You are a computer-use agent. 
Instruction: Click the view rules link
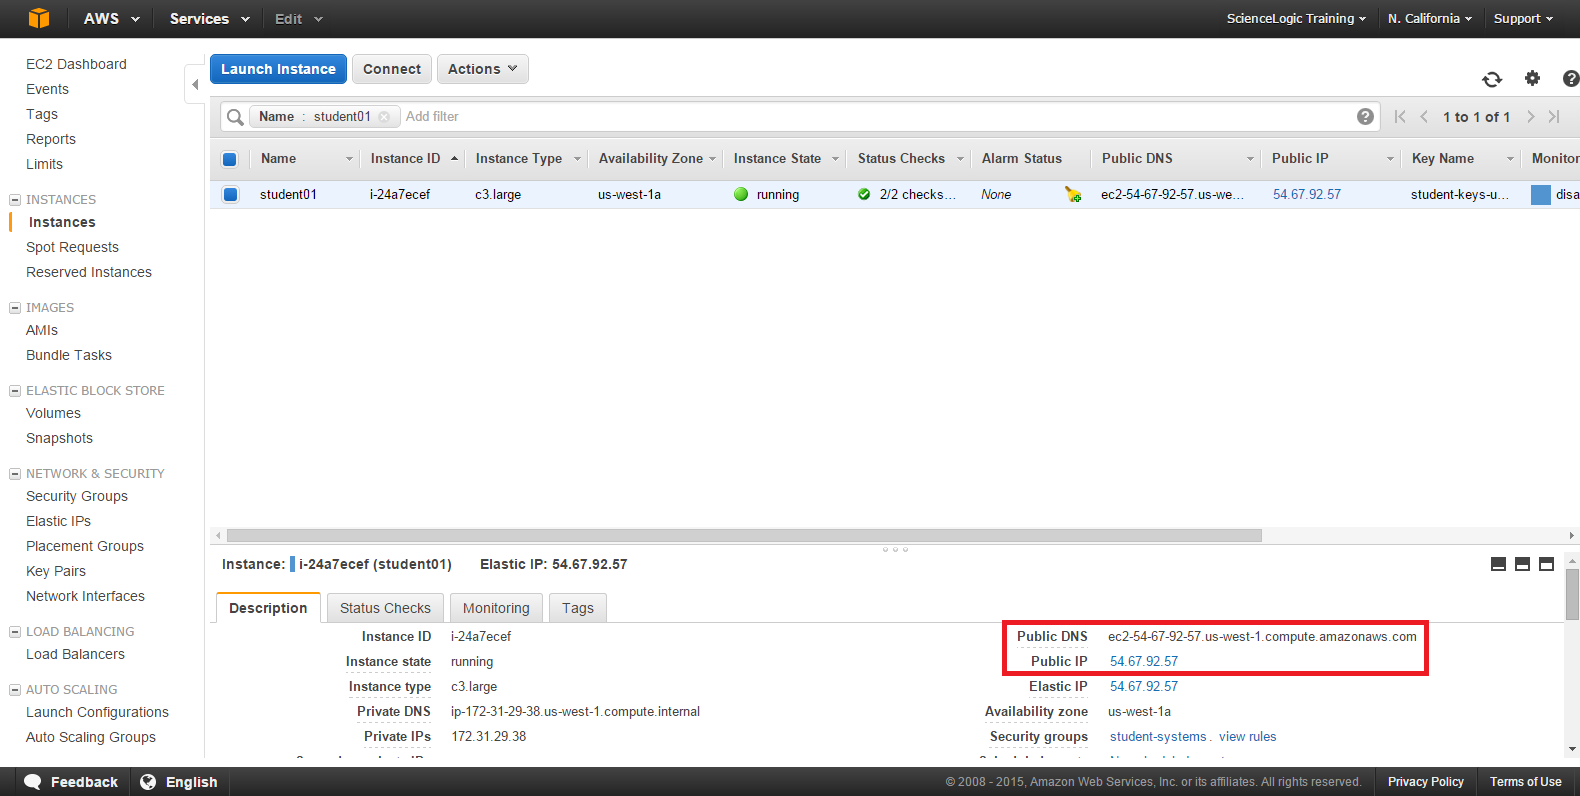(x=1247, y=737)
